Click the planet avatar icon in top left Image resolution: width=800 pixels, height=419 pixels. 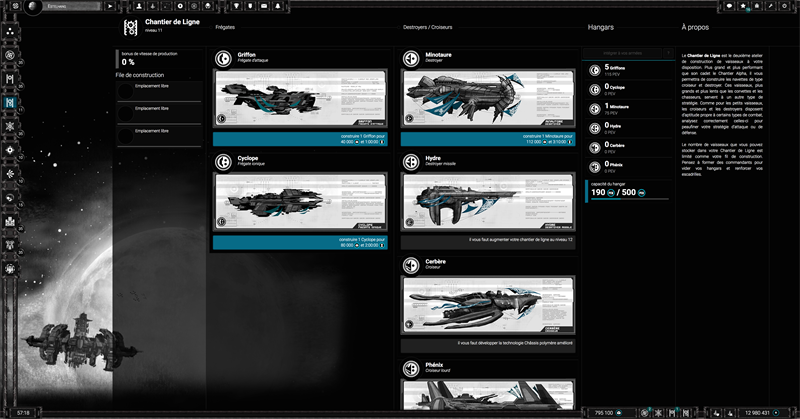pos(34,7)
